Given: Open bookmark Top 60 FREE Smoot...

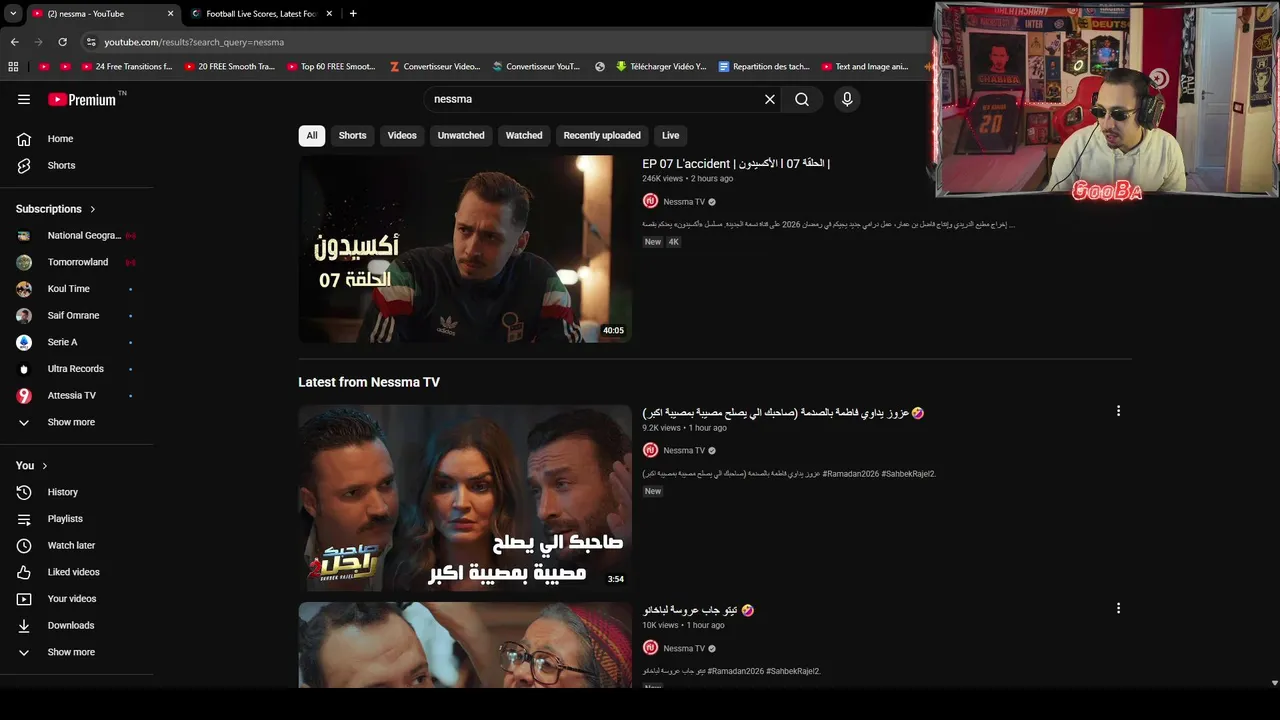Looking at the screenshot, I should coord(331,67).
